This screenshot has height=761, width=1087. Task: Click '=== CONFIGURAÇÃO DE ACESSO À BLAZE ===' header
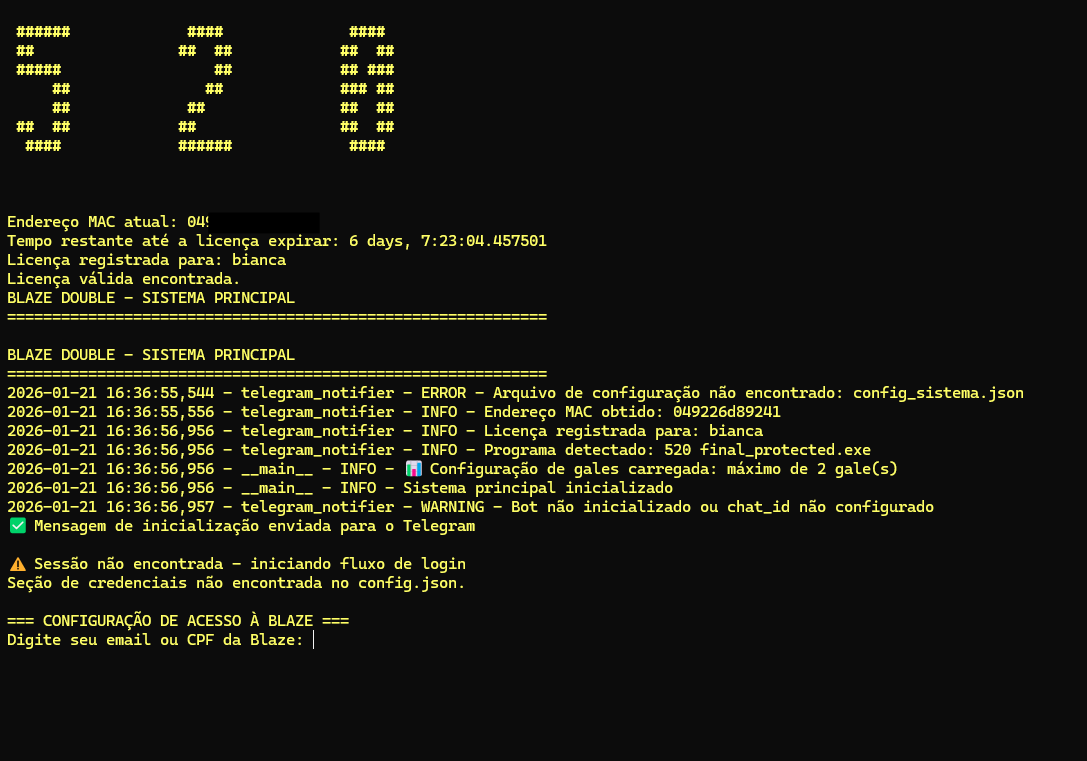178,621
